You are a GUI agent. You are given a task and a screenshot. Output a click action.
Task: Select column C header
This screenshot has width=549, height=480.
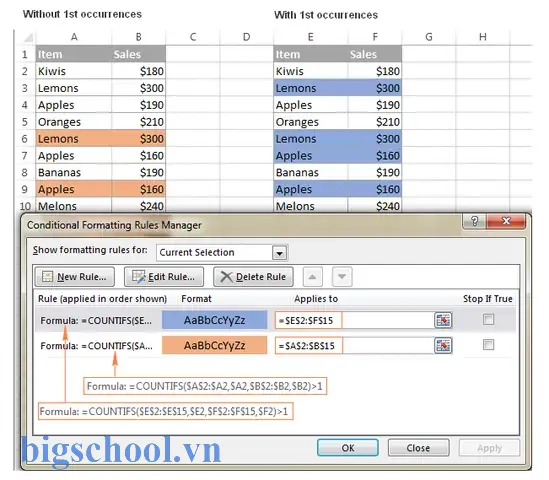(193, 37)
